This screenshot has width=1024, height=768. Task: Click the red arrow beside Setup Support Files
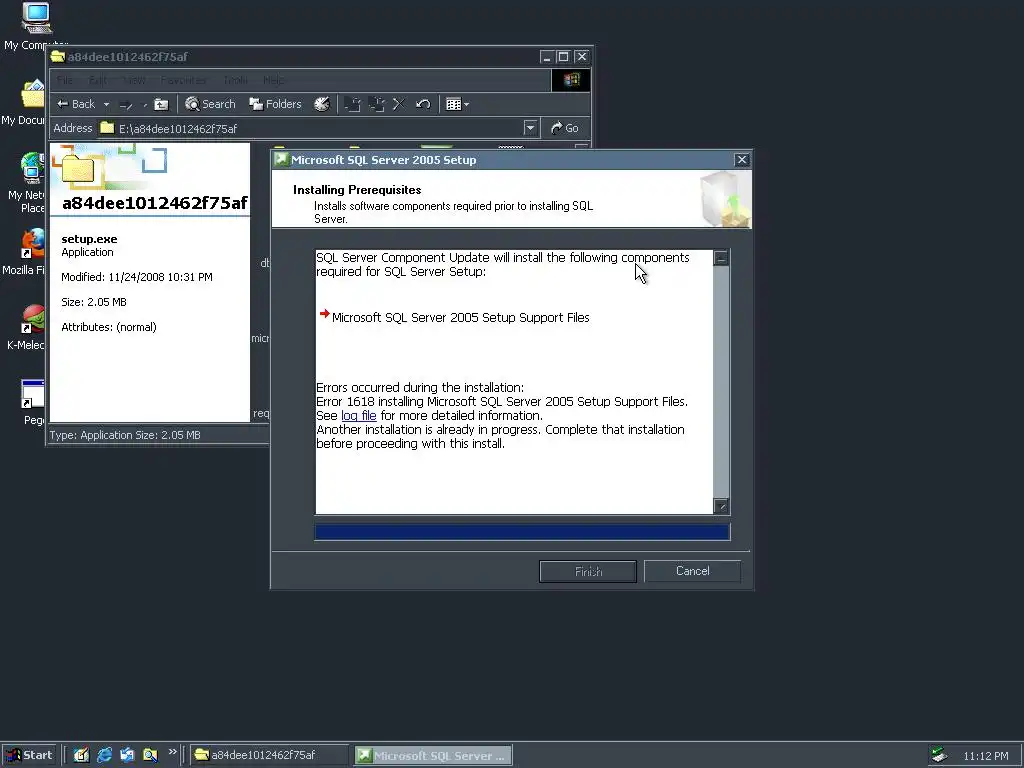click(325, 314)
